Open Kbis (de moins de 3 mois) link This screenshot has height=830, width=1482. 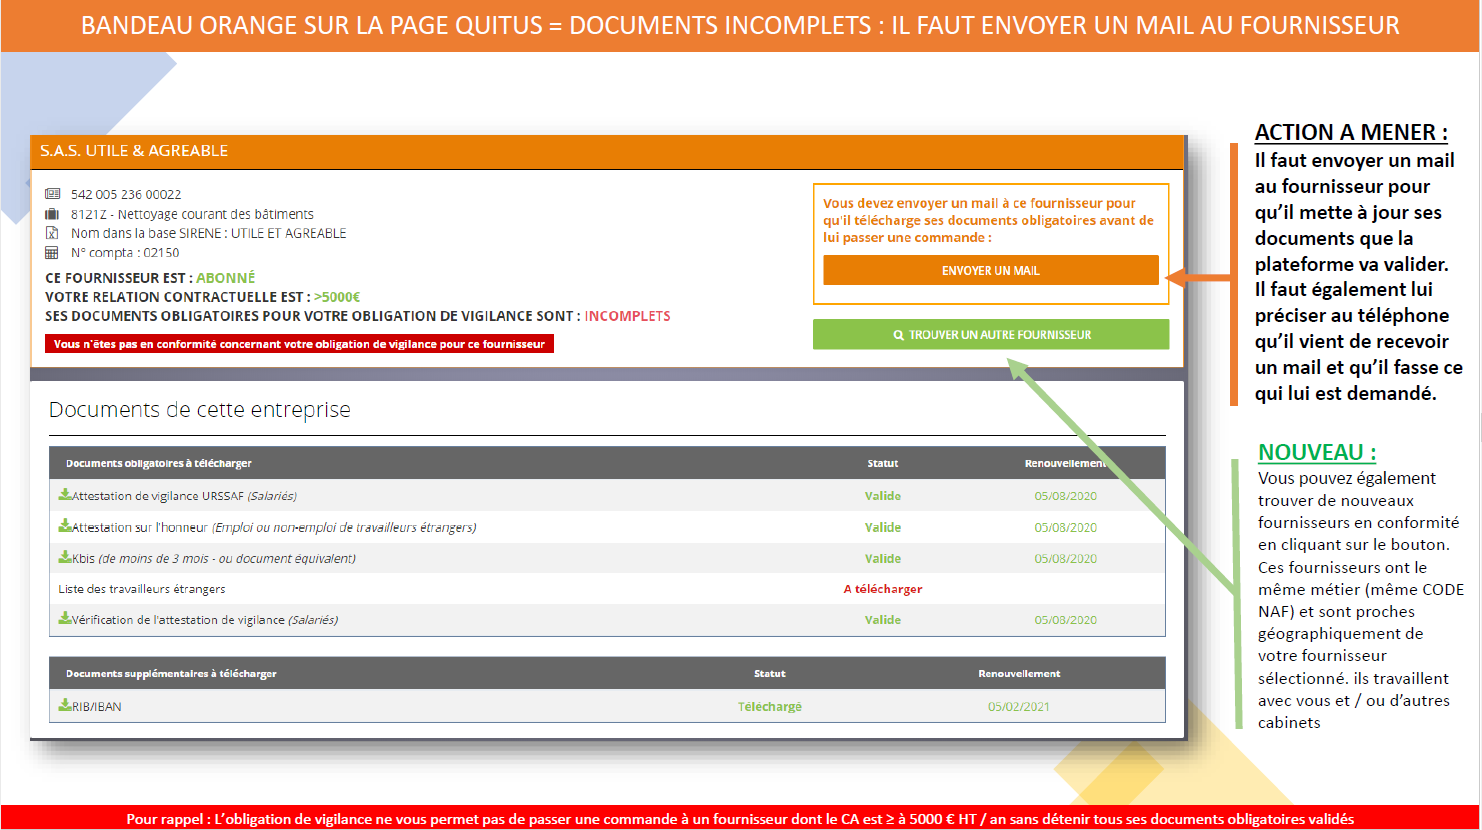coord(214,558)
